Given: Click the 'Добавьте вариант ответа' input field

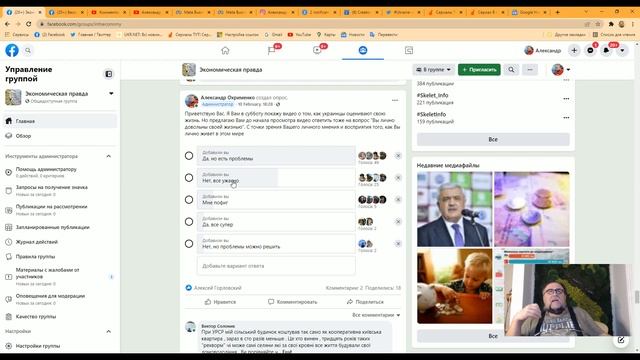Looking at the screenshot, I should pos(276,266).
